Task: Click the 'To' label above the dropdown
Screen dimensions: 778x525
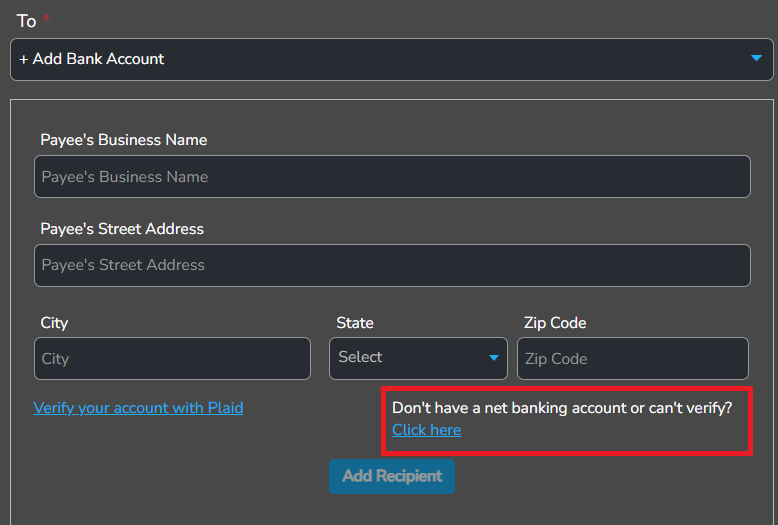Action: (x=26, y=21)
